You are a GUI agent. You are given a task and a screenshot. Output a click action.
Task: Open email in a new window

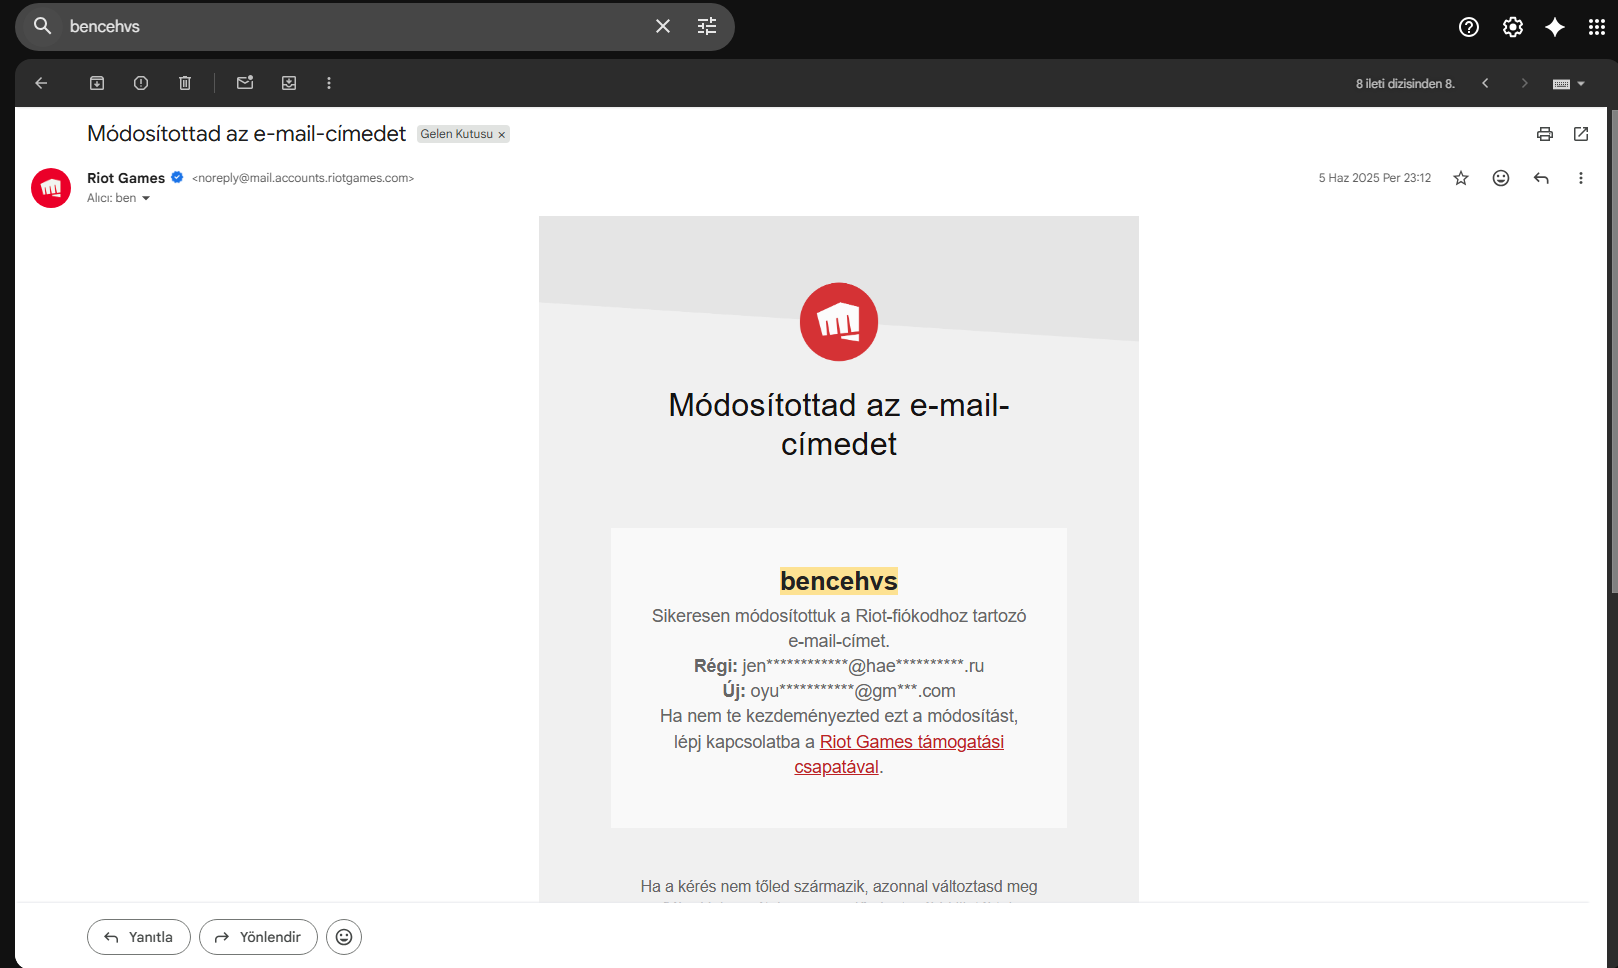pos(1581,134)
